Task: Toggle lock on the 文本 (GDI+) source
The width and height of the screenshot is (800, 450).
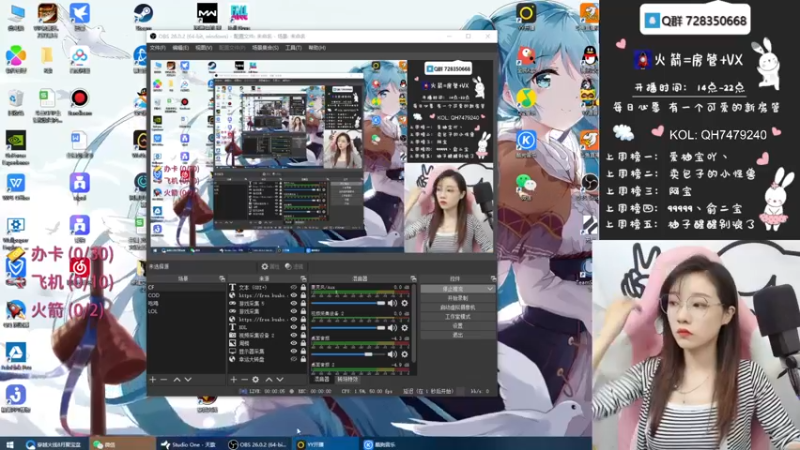Action: (x=303, y=287)
